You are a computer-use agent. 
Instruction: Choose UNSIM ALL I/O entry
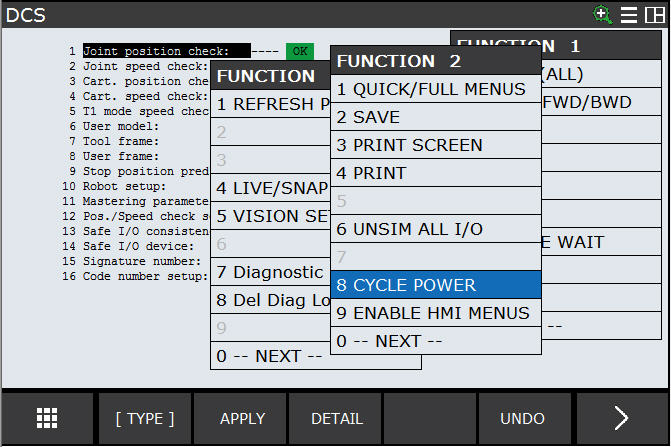pyautogui.click(x=436, y=229)
